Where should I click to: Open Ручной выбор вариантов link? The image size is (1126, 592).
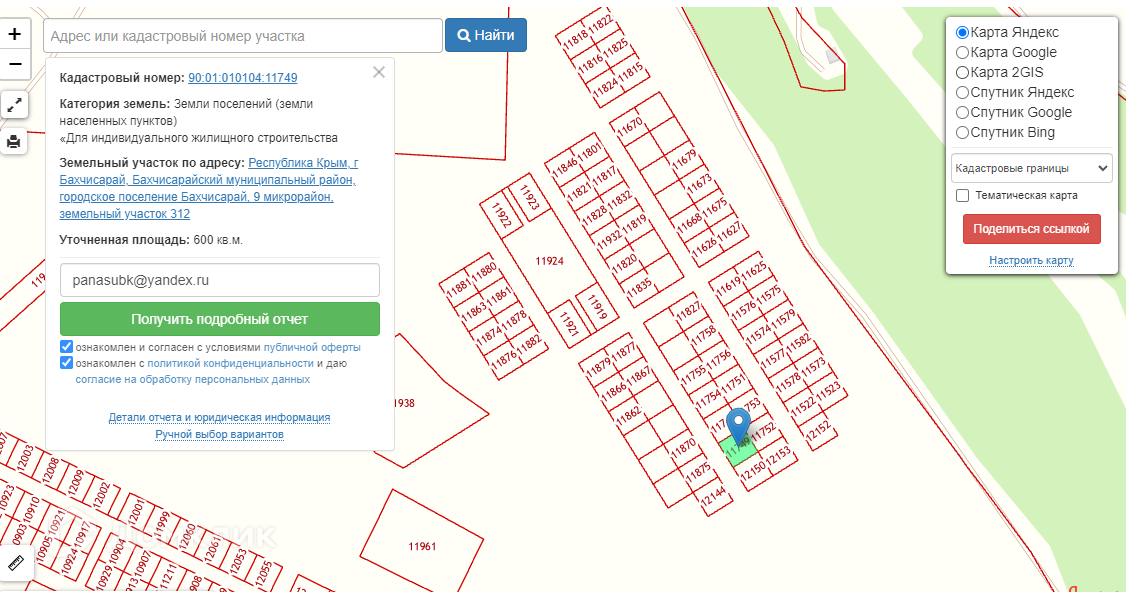(219, 435)
